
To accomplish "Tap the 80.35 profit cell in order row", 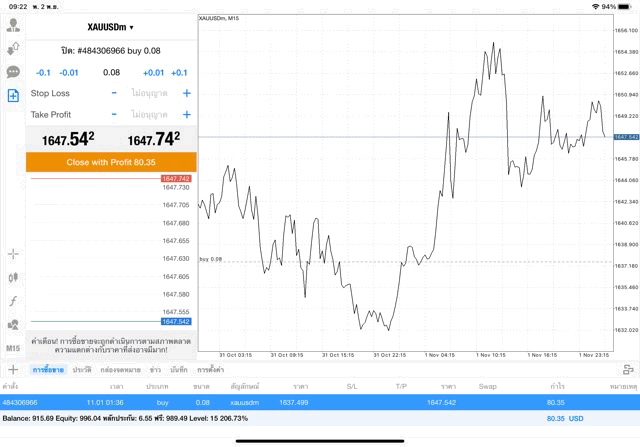I will (556, 403).
